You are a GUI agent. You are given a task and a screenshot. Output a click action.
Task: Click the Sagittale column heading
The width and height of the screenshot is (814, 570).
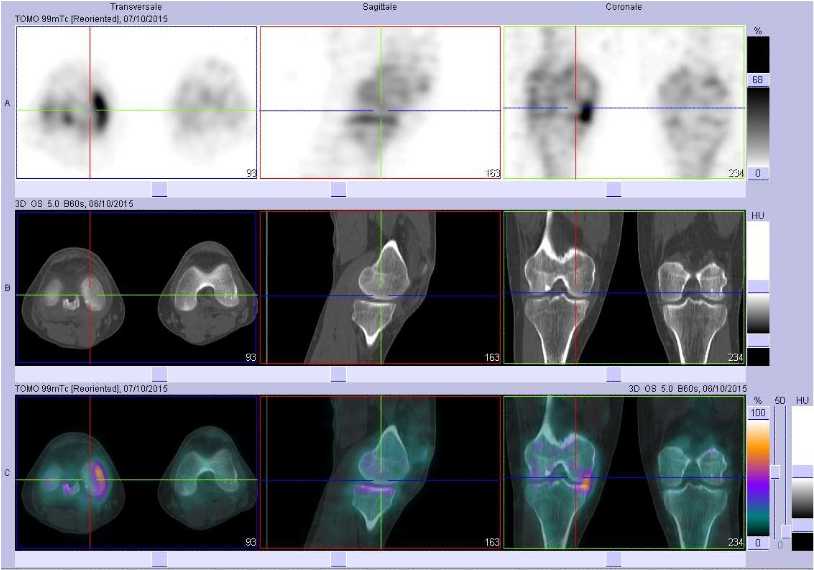pos(379,7)
